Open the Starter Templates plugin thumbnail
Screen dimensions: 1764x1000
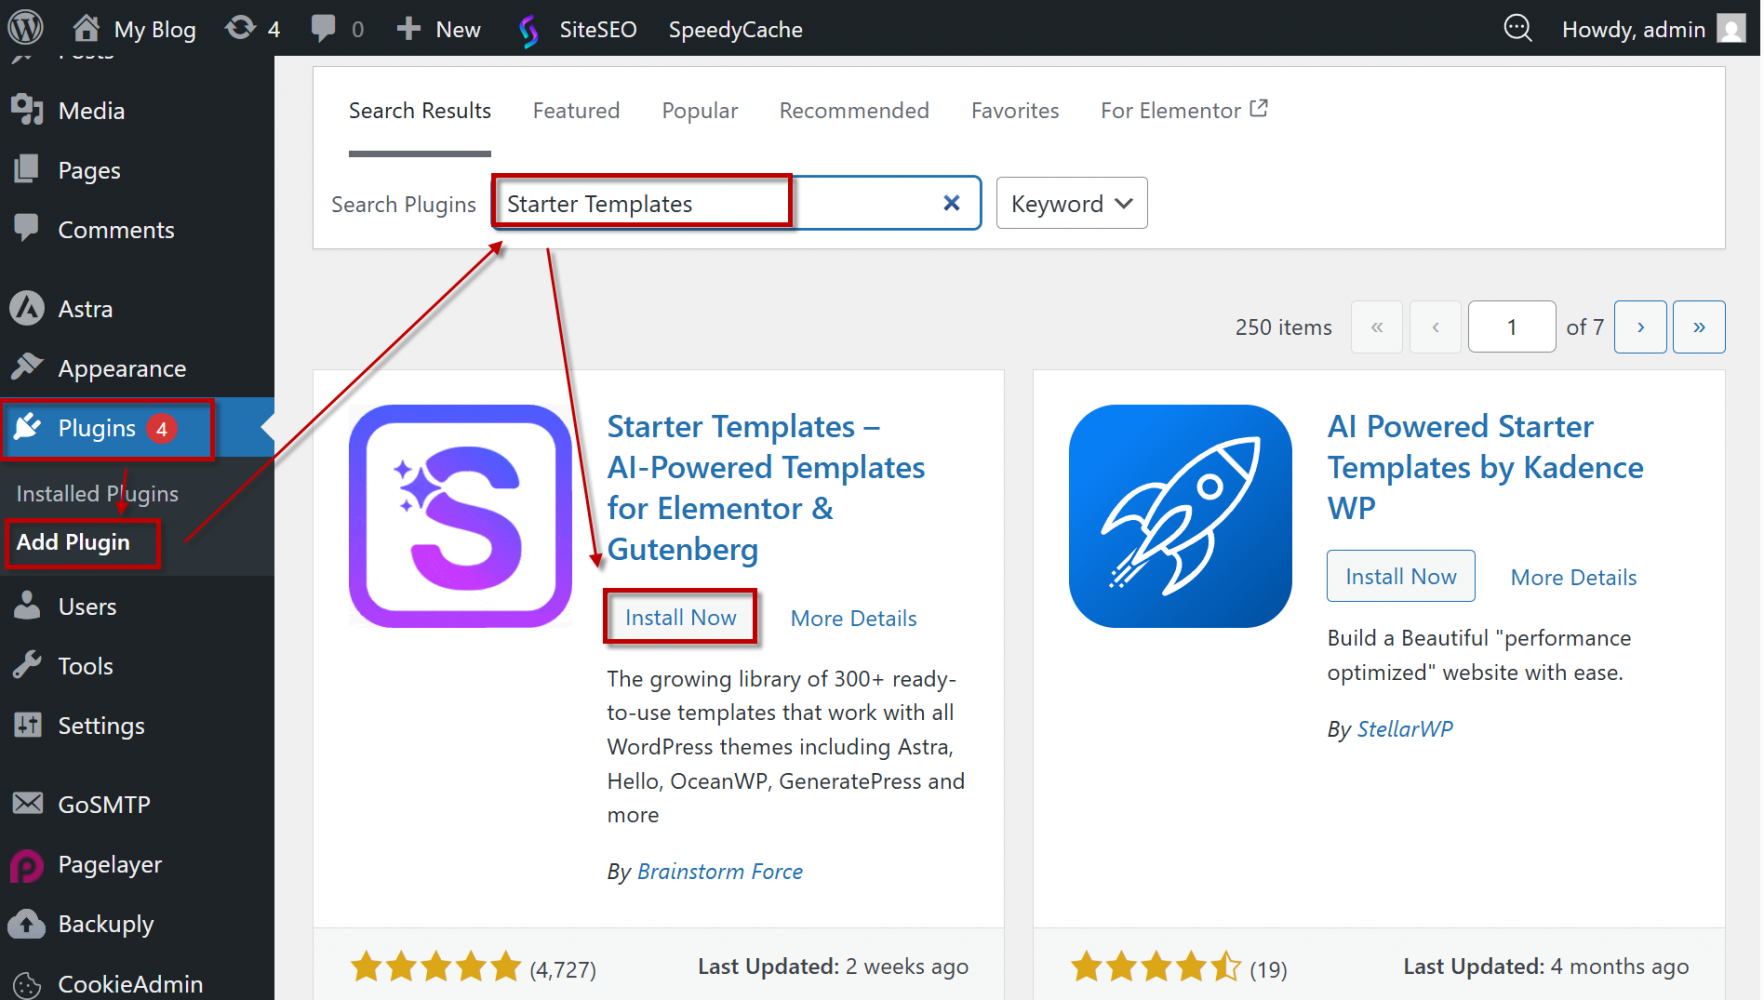[460, 516]
